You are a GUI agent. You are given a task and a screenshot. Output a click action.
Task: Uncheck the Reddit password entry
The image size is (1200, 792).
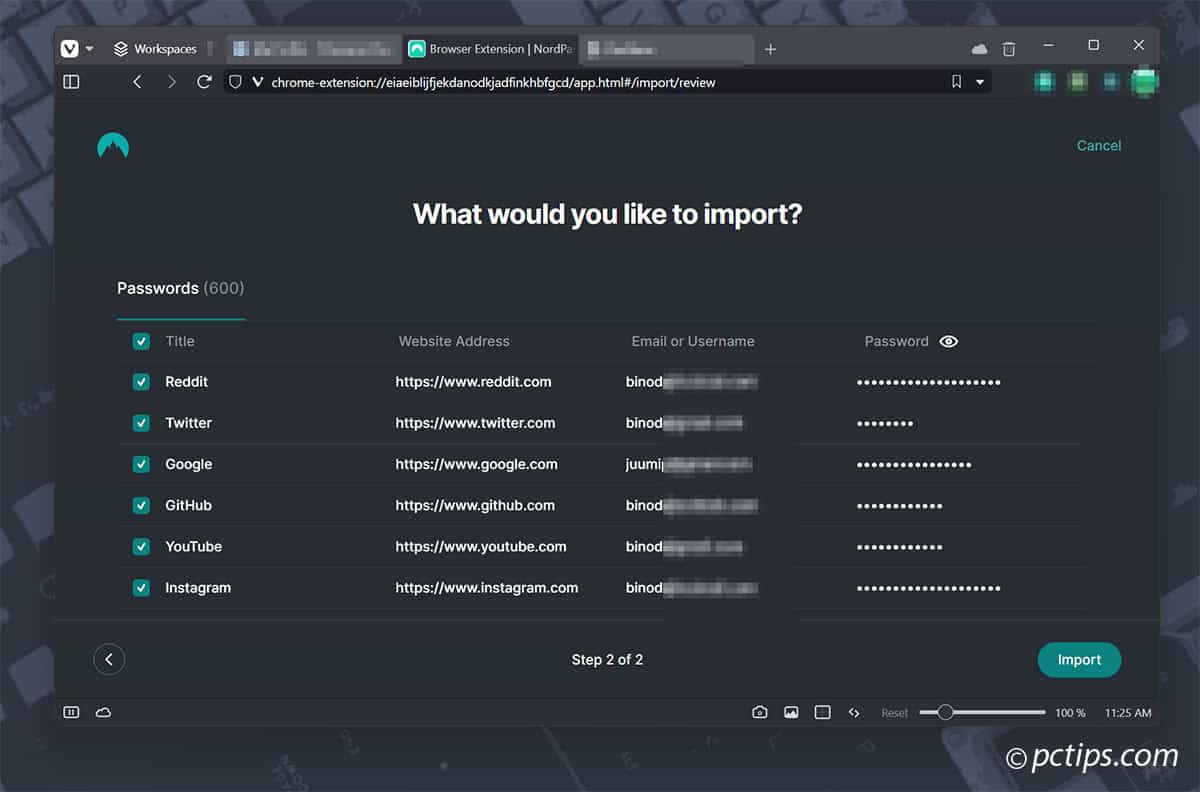click(x=141, y=381)
